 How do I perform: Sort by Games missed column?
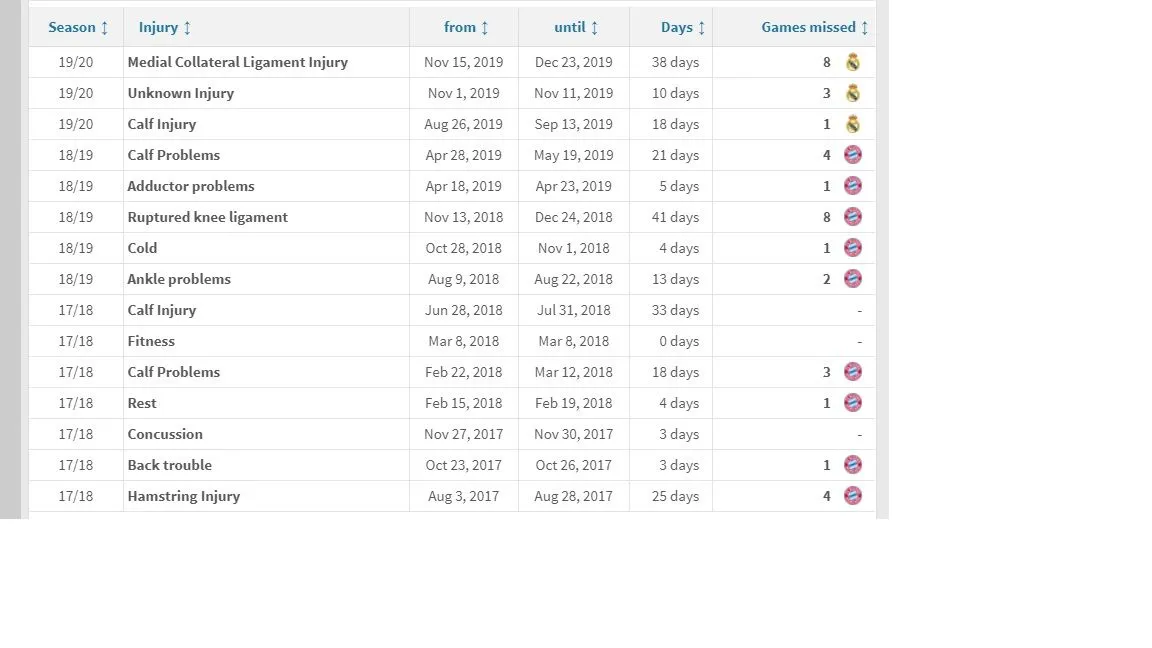point(814,27)
